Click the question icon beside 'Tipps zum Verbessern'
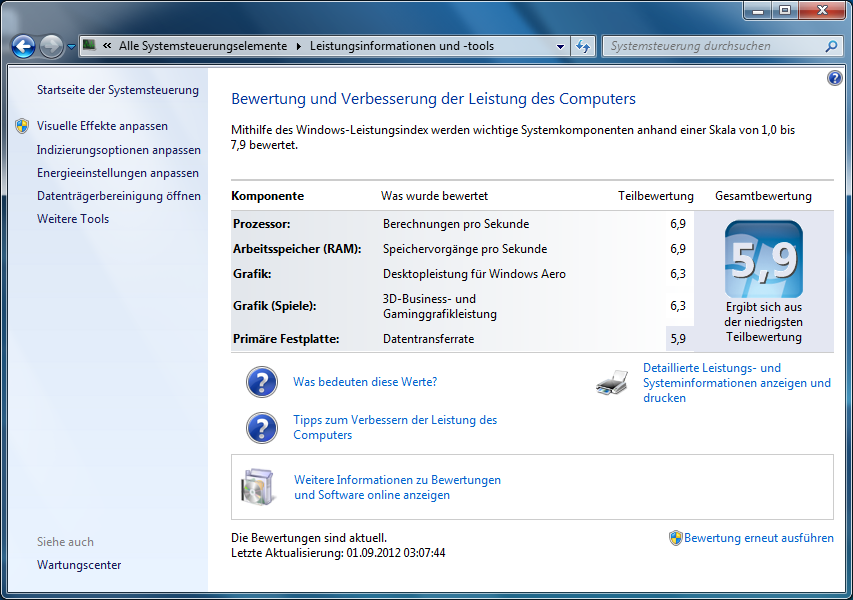Image resolution: width=853 pixels, height=600 pixels. pos(262,428)
